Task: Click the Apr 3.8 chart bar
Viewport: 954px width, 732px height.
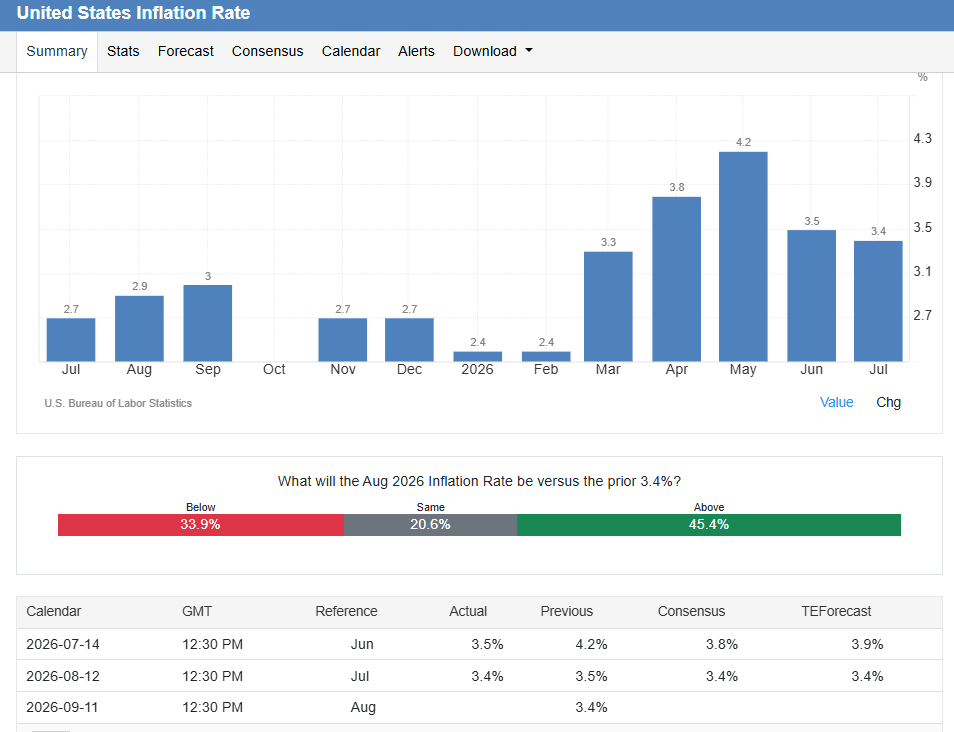Action: [677, 279]
